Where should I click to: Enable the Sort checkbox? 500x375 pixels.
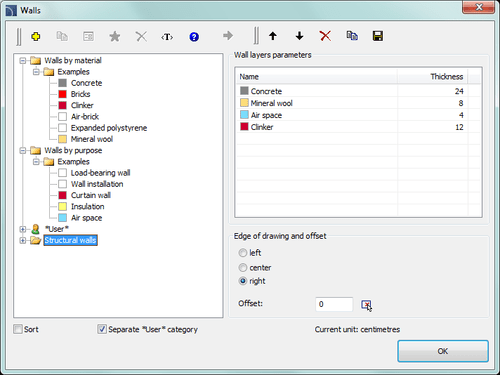click(18, 329)
